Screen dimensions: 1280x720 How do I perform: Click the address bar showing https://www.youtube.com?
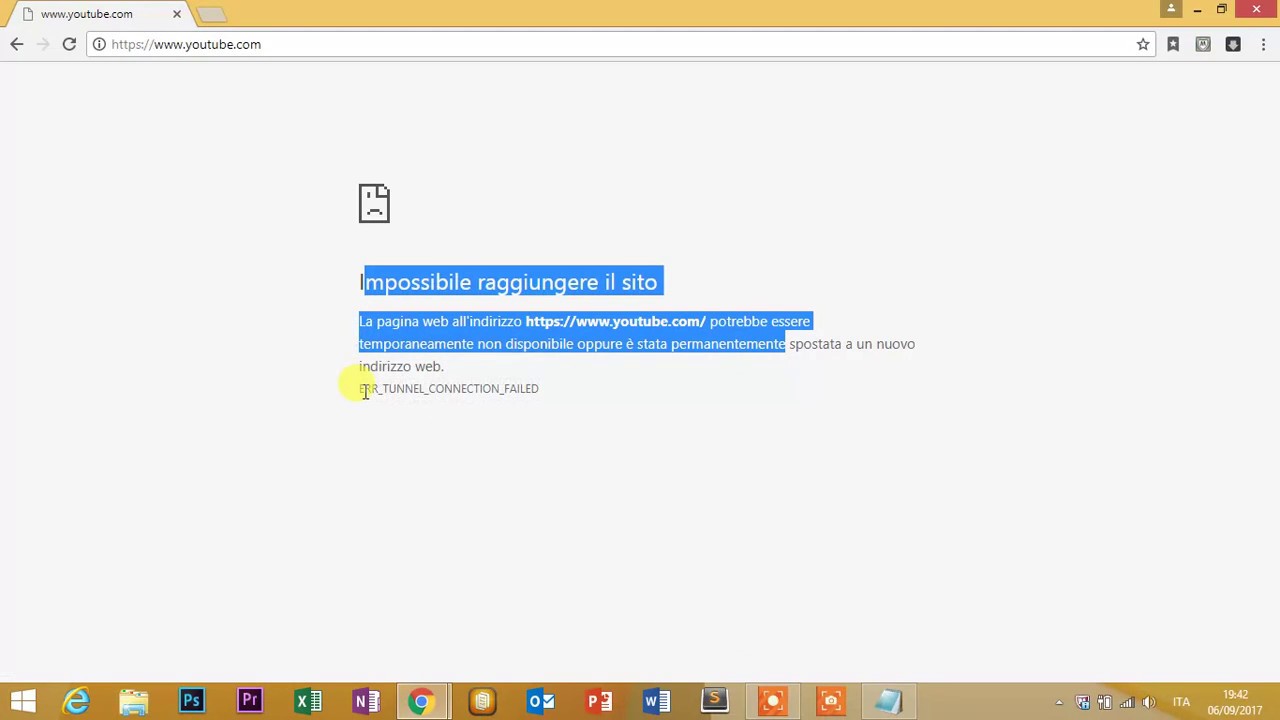620,44
